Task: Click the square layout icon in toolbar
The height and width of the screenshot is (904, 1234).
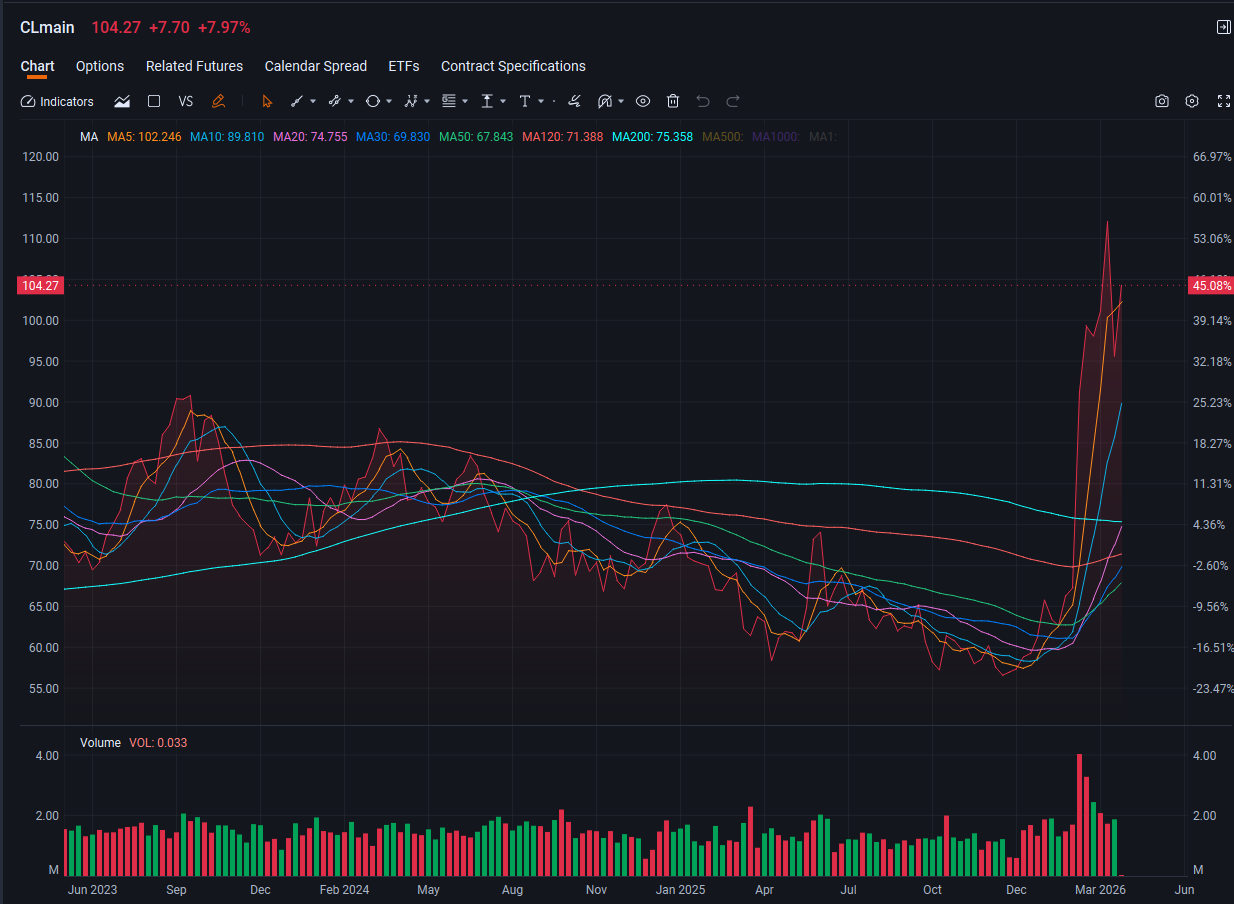Action: click(154, 101)
